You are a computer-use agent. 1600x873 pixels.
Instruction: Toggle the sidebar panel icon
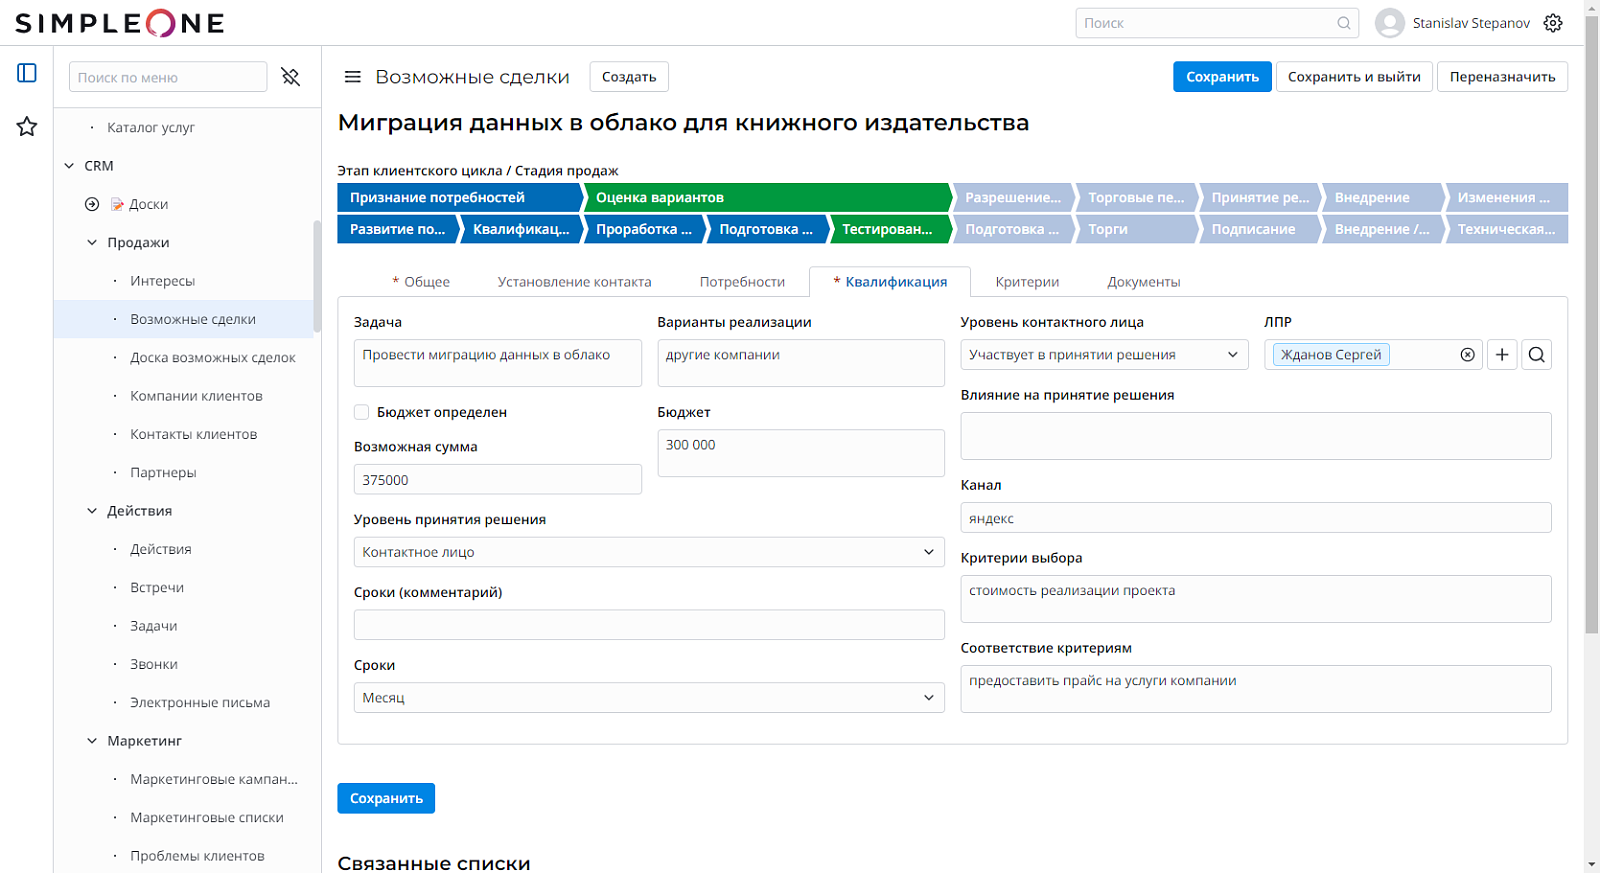point(27,73)
